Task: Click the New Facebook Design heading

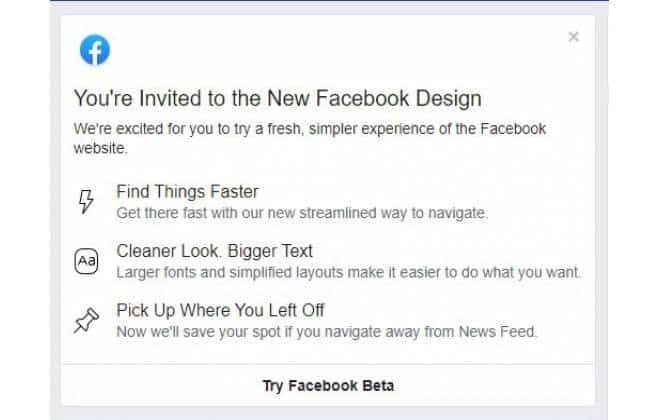Action: coord(278,98)
